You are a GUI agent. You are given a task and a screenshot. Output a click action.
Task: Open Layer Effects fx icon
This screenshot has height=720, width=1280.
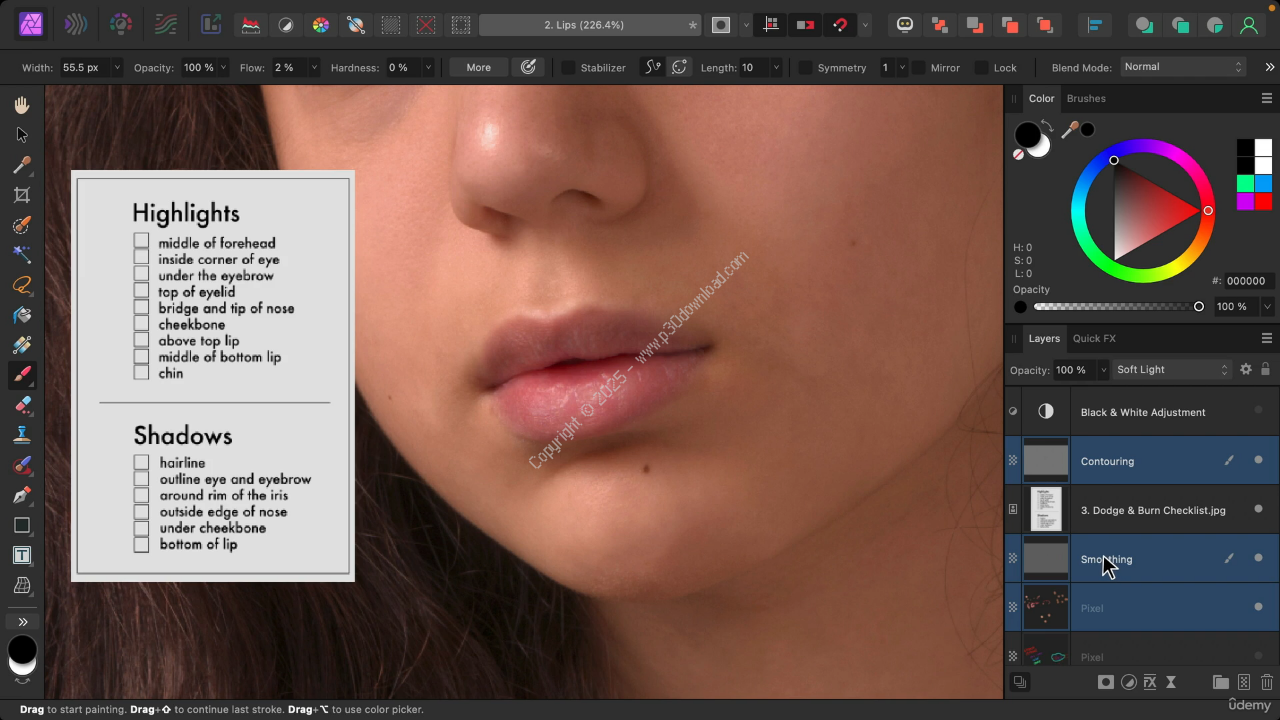click(x=1150, y=682)
